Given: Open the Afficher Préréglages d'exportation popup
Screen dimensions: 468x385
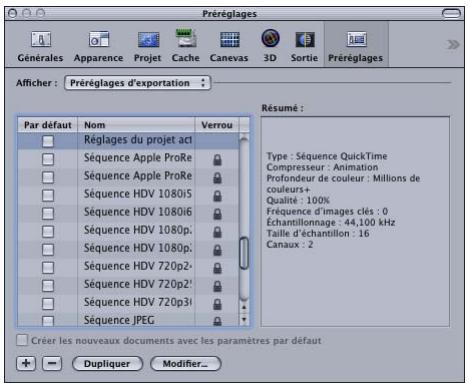Looking at the screenshot, I should (138, 83).
